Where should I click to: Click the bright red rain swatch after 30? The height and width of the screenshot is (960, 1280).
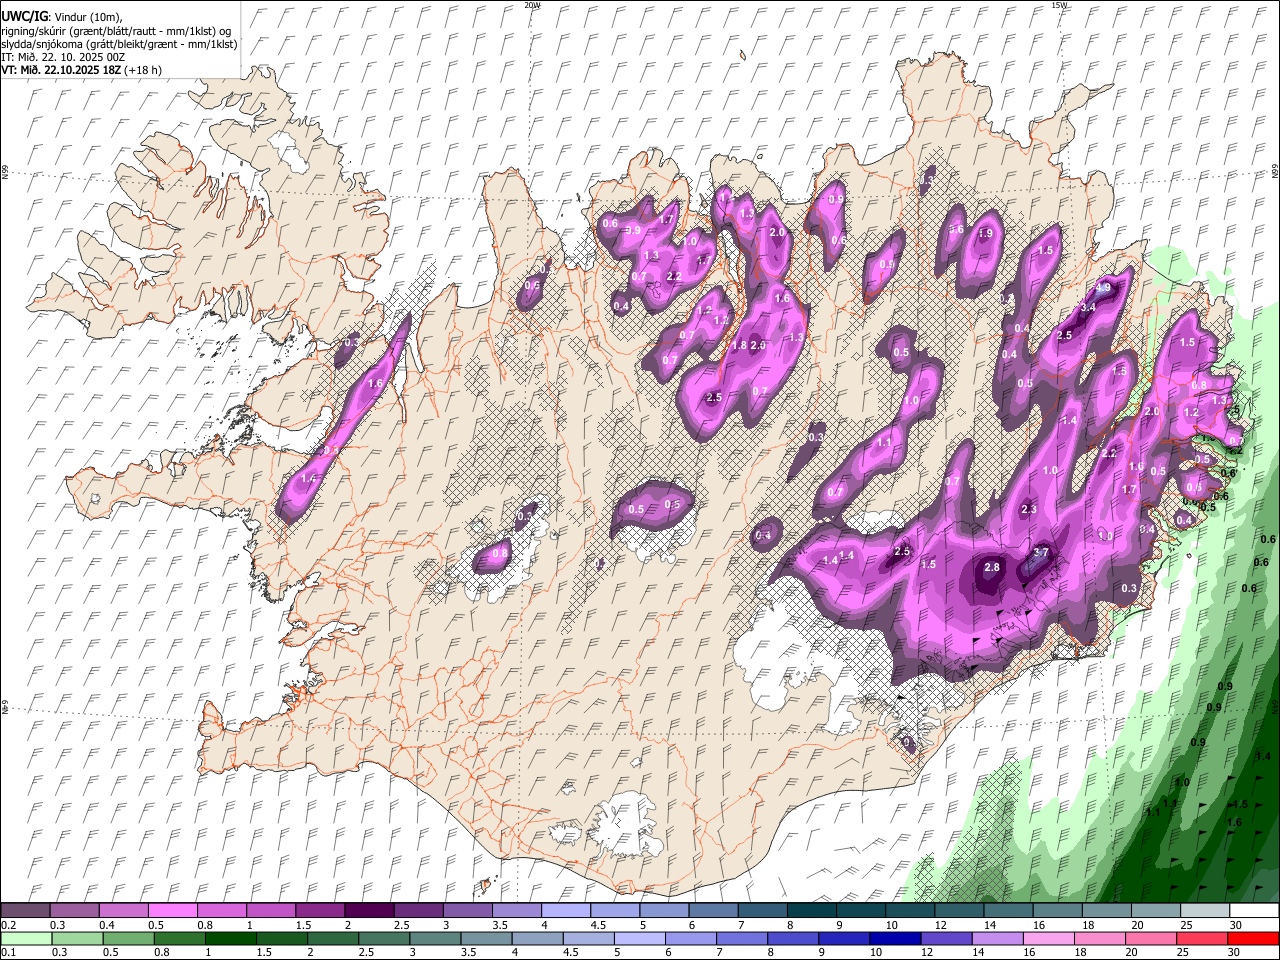tap(1252, 939)
